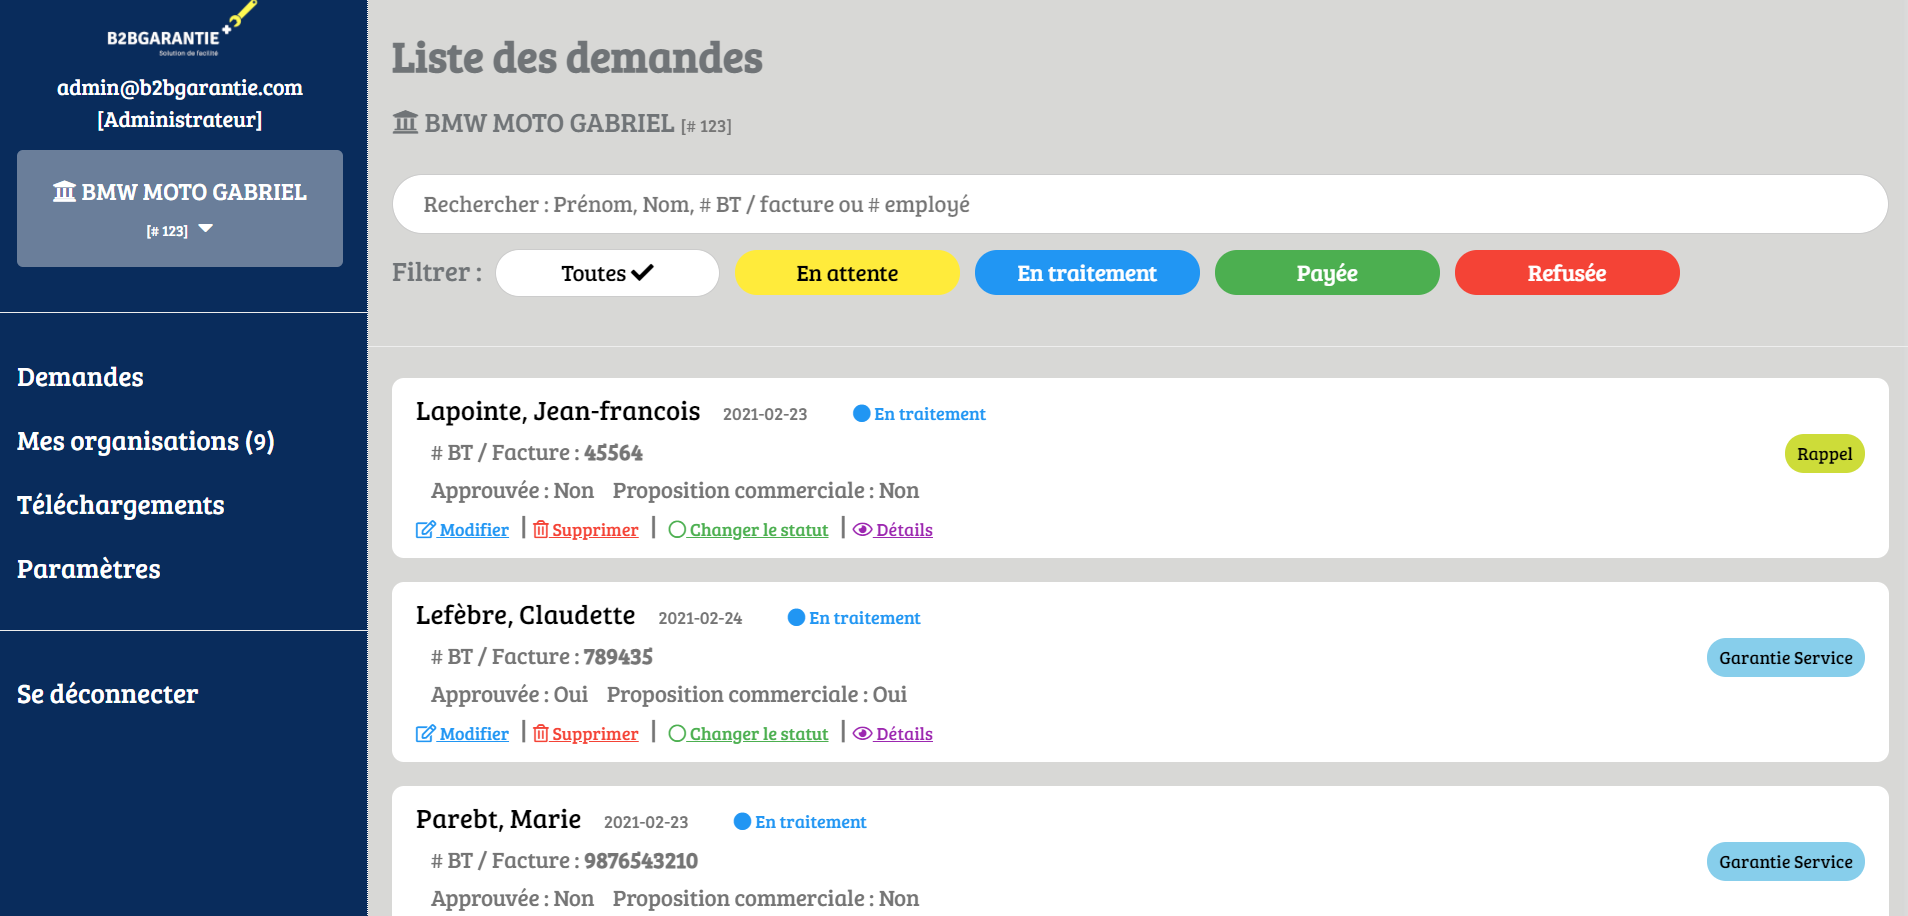1908x916 pixels.
Task: Select the Toutes filter
Action: (607, 273)
